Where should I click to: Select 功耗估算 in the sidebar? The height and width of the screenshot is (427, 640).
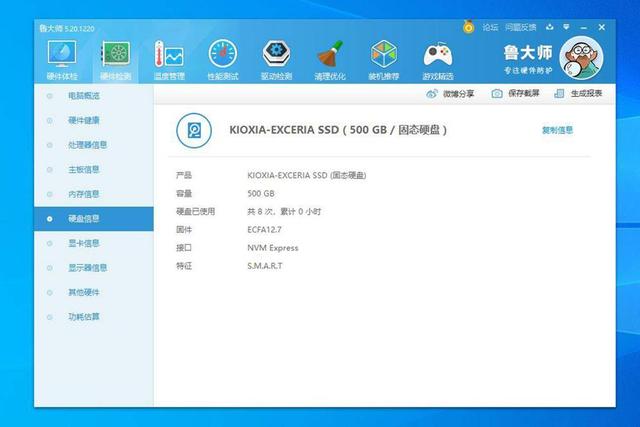click(x=94, y=317)
